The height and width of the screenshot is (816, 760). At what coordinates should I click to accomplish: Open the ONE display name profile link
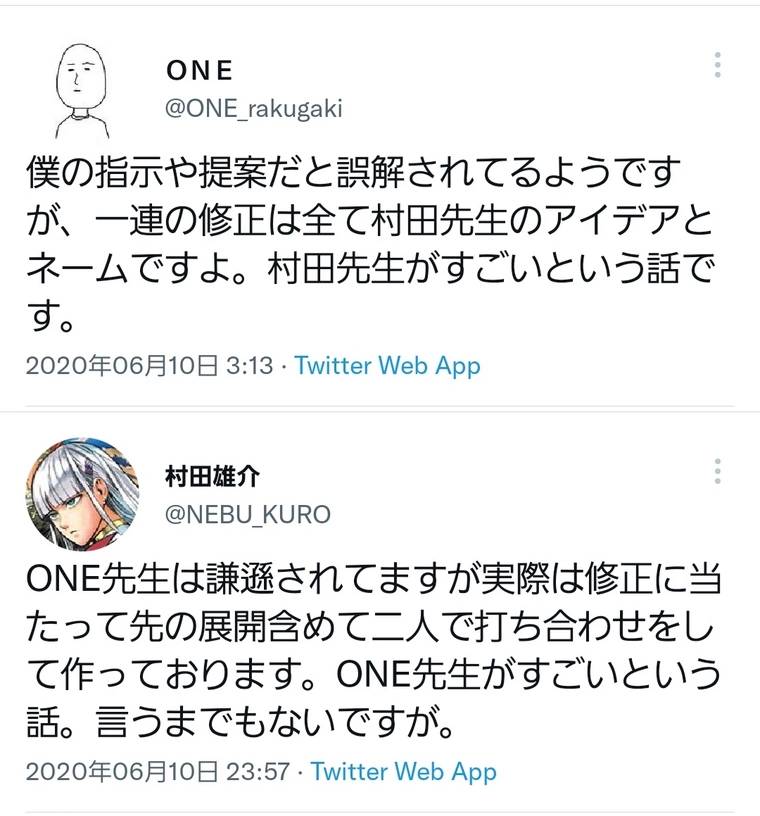click(199, 71)
